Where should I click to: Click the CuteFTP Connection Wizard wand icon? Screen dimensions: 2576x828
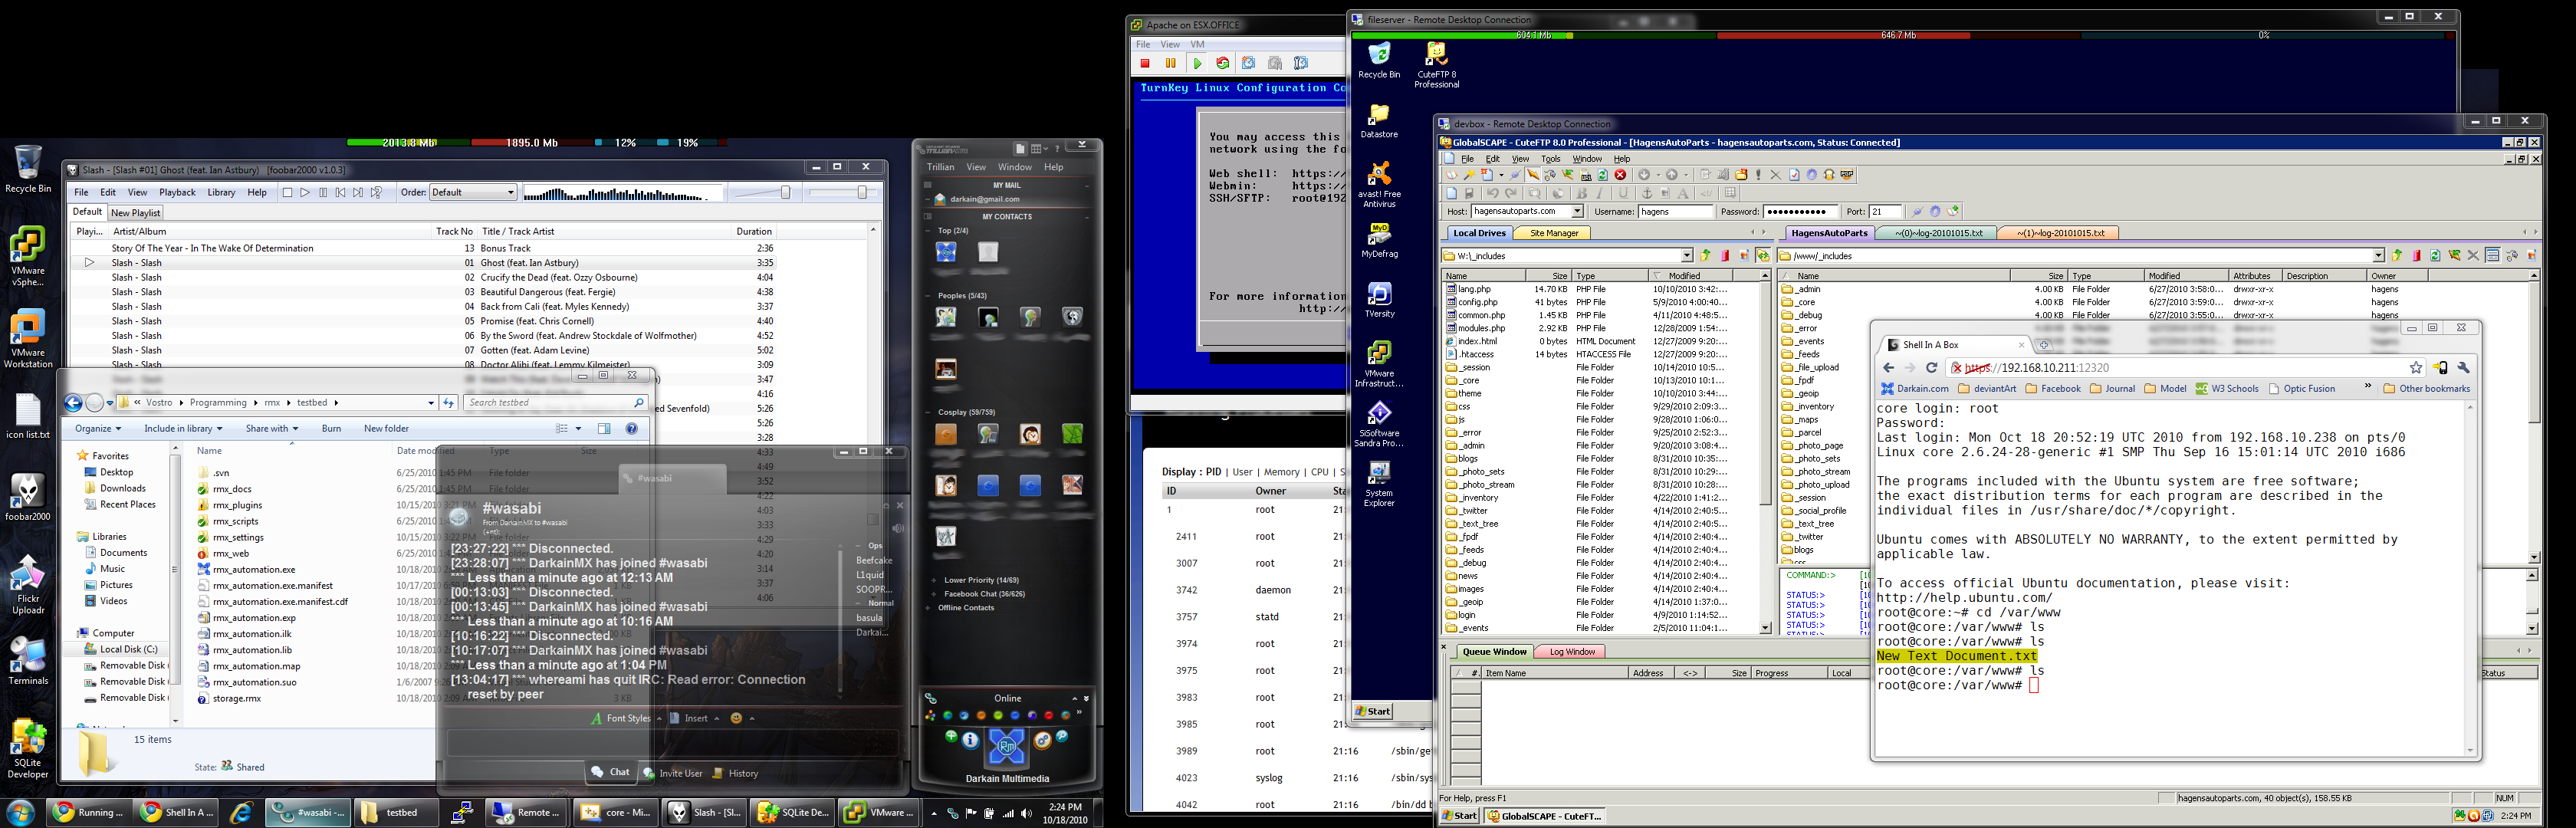[x=1469, y=175]
